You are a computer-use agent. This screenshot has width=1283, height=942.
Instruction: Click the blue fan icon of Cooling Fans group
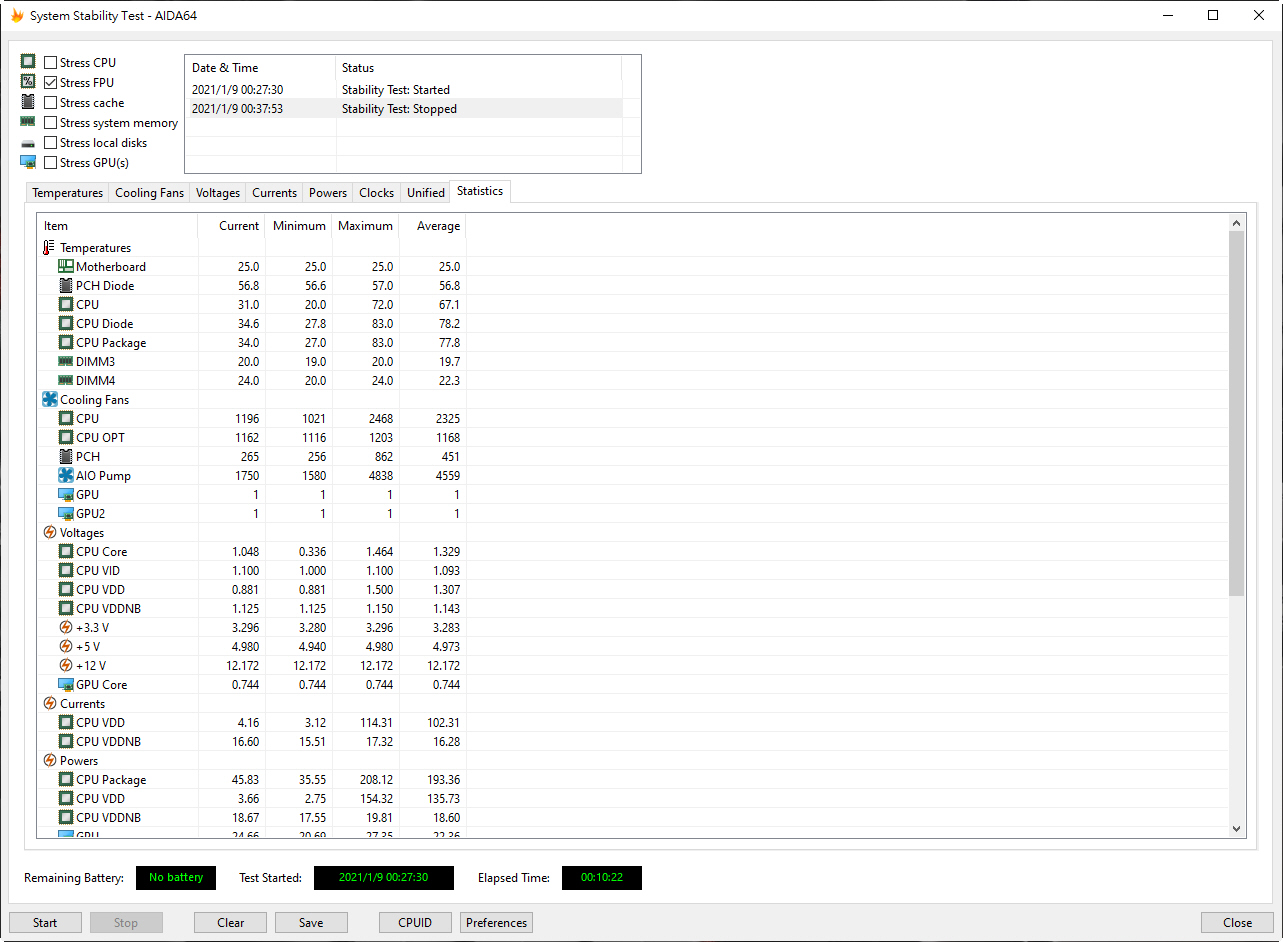tap(50, 399)
